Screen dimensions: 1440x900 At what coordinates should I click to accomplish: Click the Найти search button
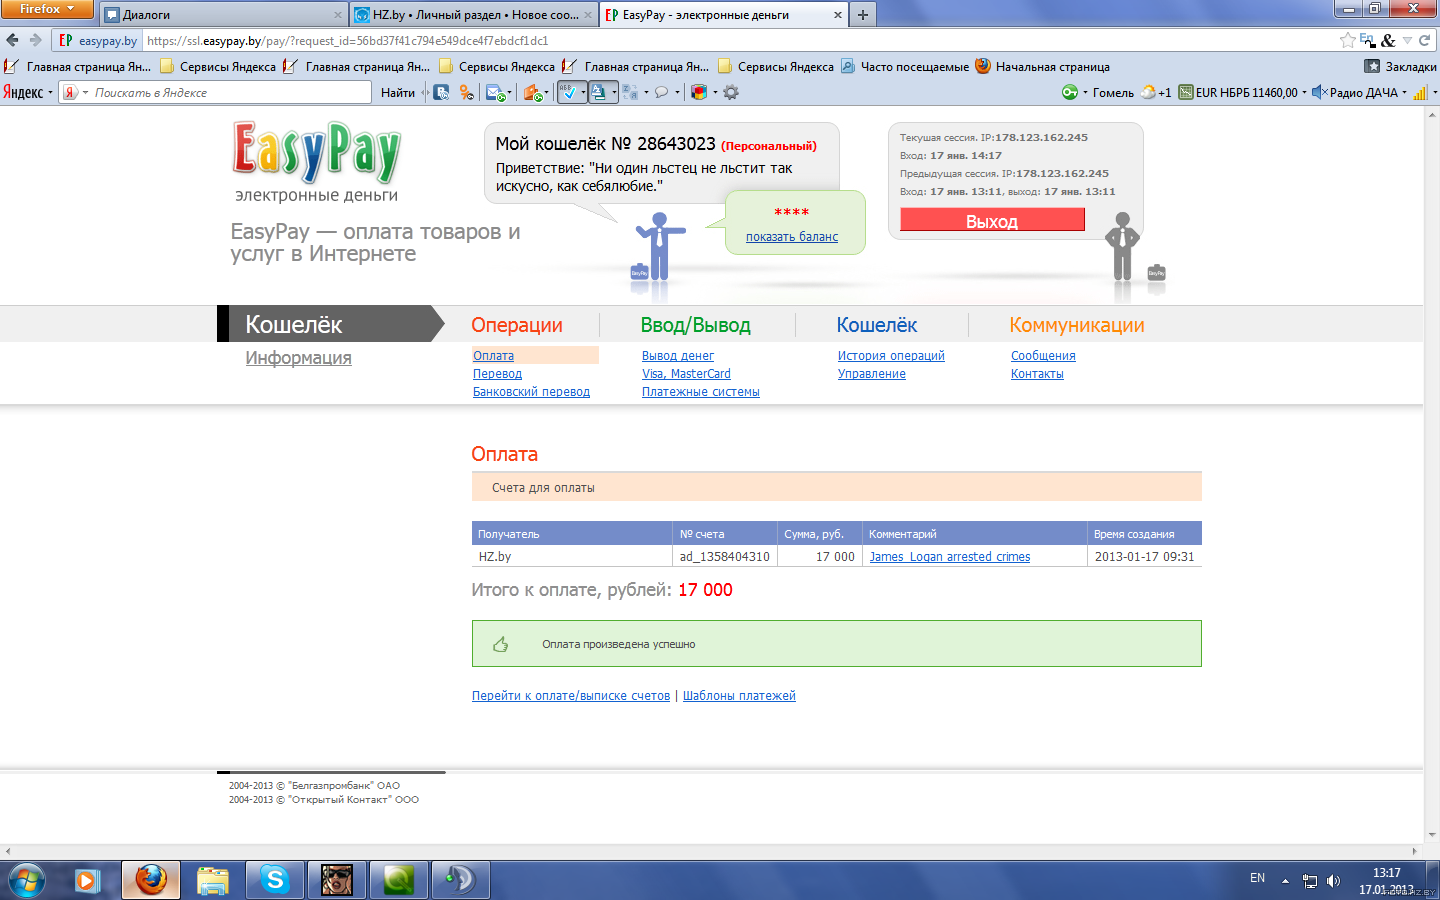[x=398, y=92]
